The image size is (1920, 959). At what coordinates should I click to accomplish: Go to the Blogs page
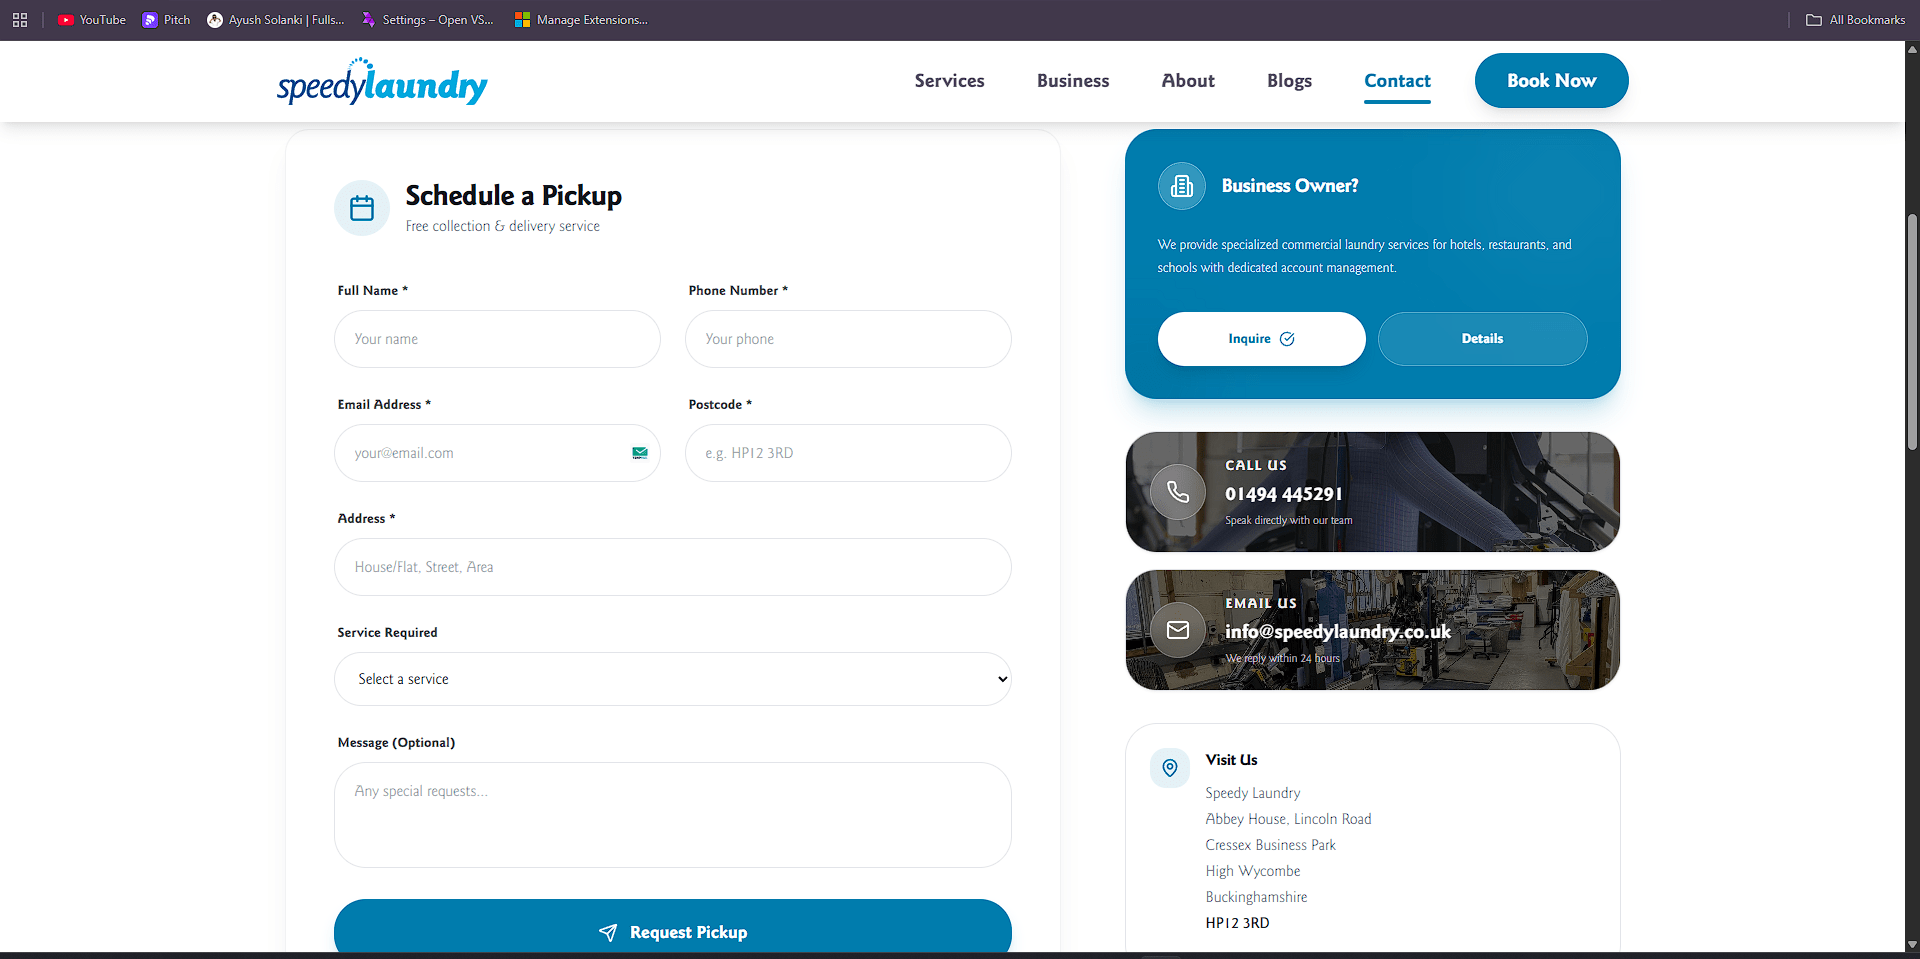[x=1289, y=81]
